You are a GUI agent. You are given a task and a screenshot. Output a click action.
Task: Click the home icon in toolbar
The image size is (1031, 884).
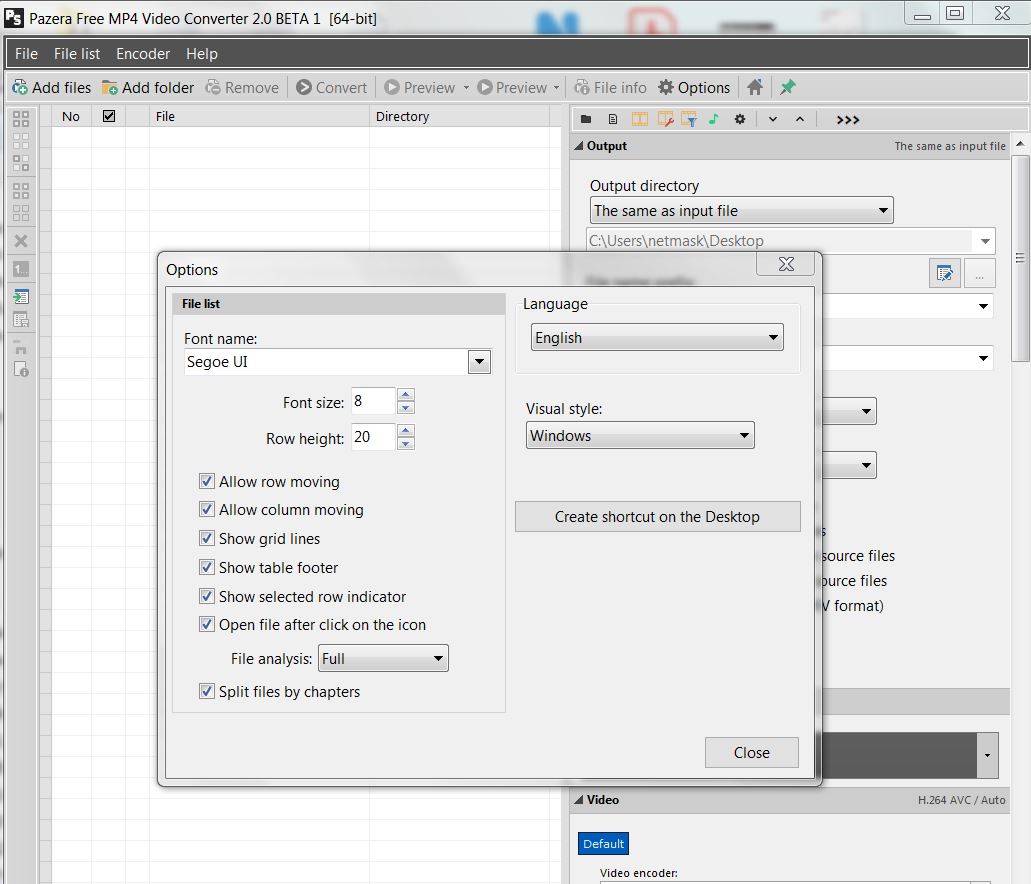click(x=755, y=87)
